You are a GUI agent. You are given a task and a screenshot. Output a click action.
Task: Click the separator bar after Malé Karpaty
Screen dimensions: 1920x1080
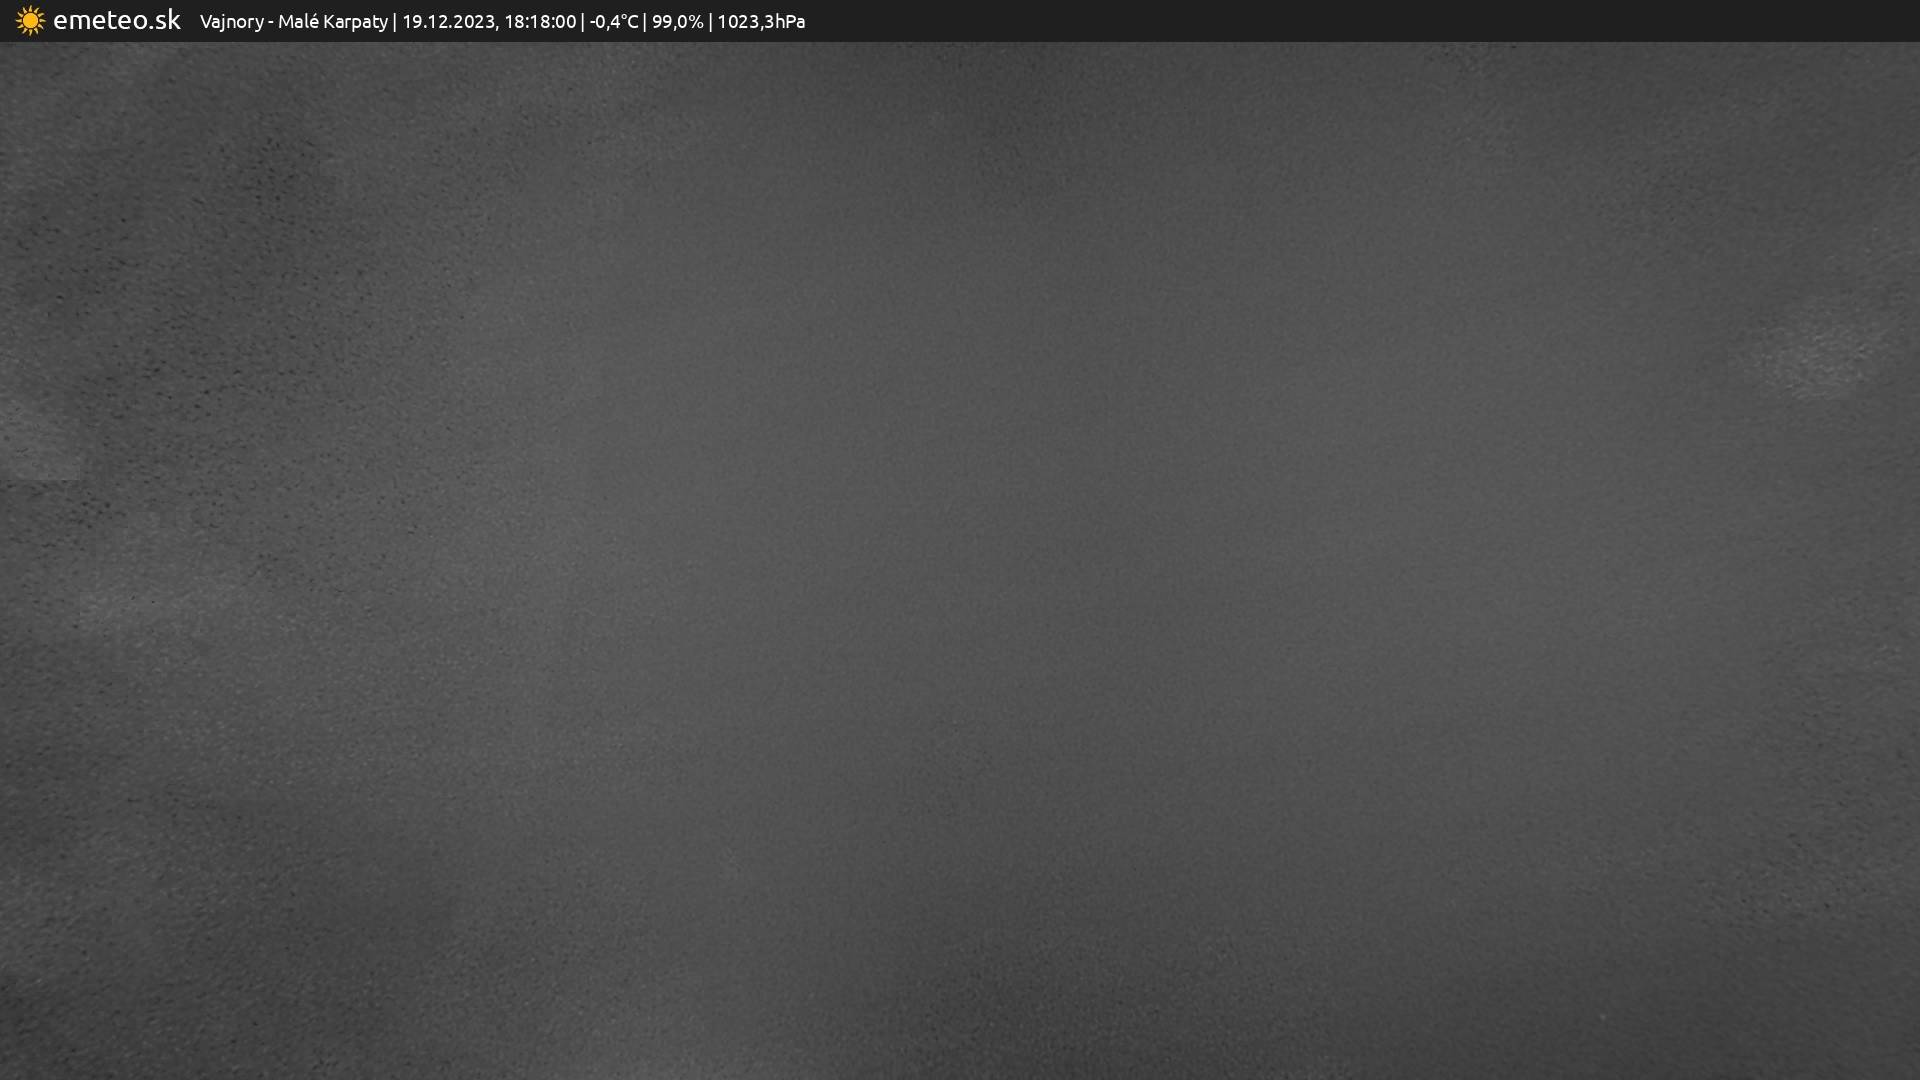(x=395, y=22)
